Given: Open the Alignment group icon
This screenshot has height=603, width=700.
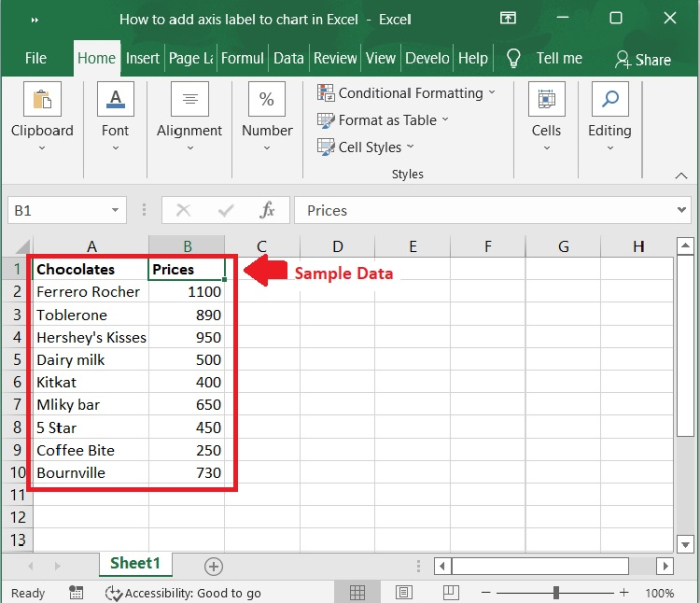Looking at the screenshot, I should point(190,99).
